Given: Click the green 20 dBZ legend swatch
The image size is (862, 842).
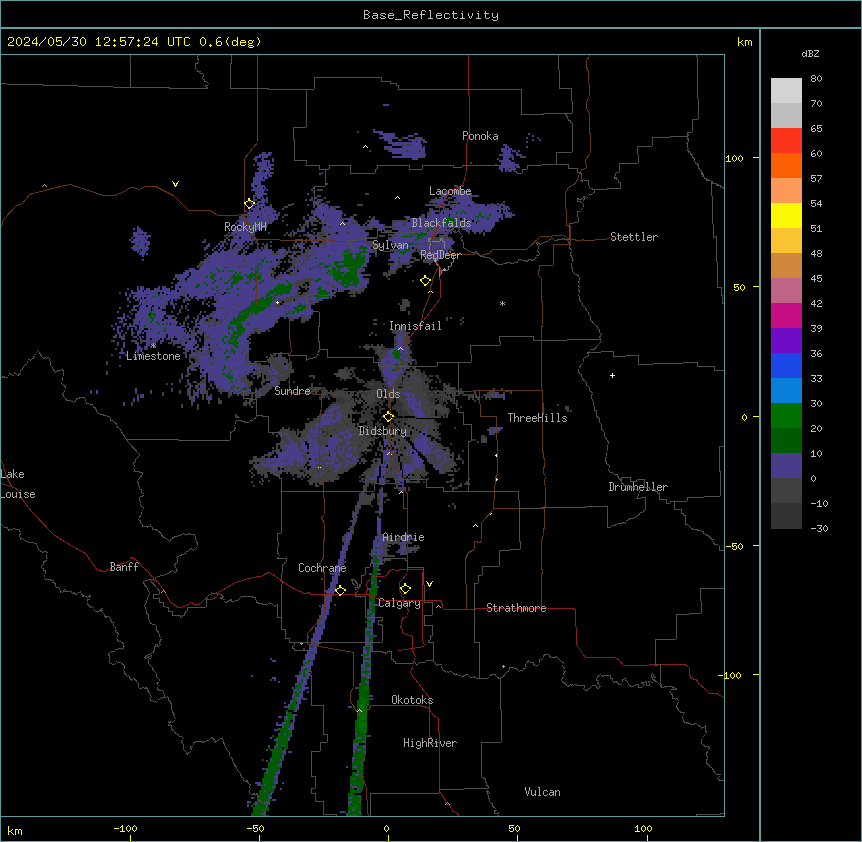Looking at the screenshot, I should (786, 416).
